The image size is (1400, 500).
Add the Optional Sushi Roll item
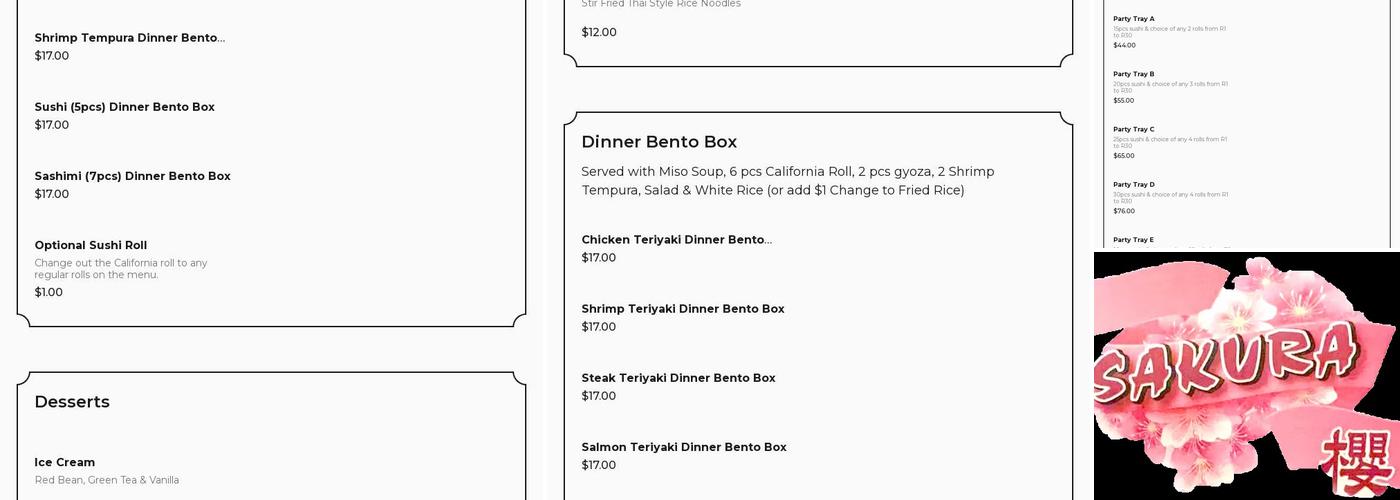pyautogui.click(x=90, y=245)
